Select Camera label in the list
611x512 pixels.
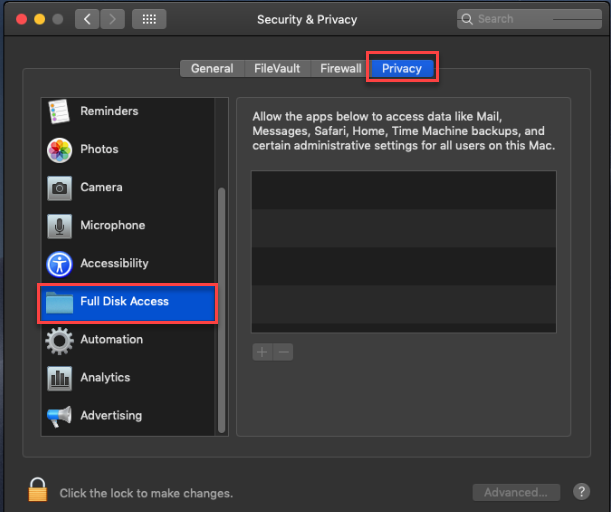click(x=101, y=187)
